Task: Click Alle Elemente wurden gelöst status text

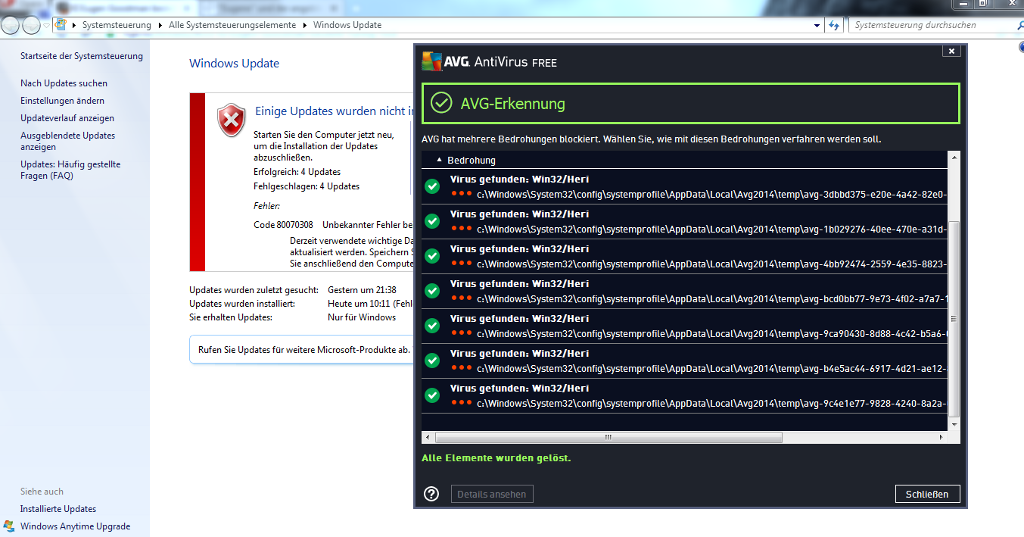Action: (496, 458)
